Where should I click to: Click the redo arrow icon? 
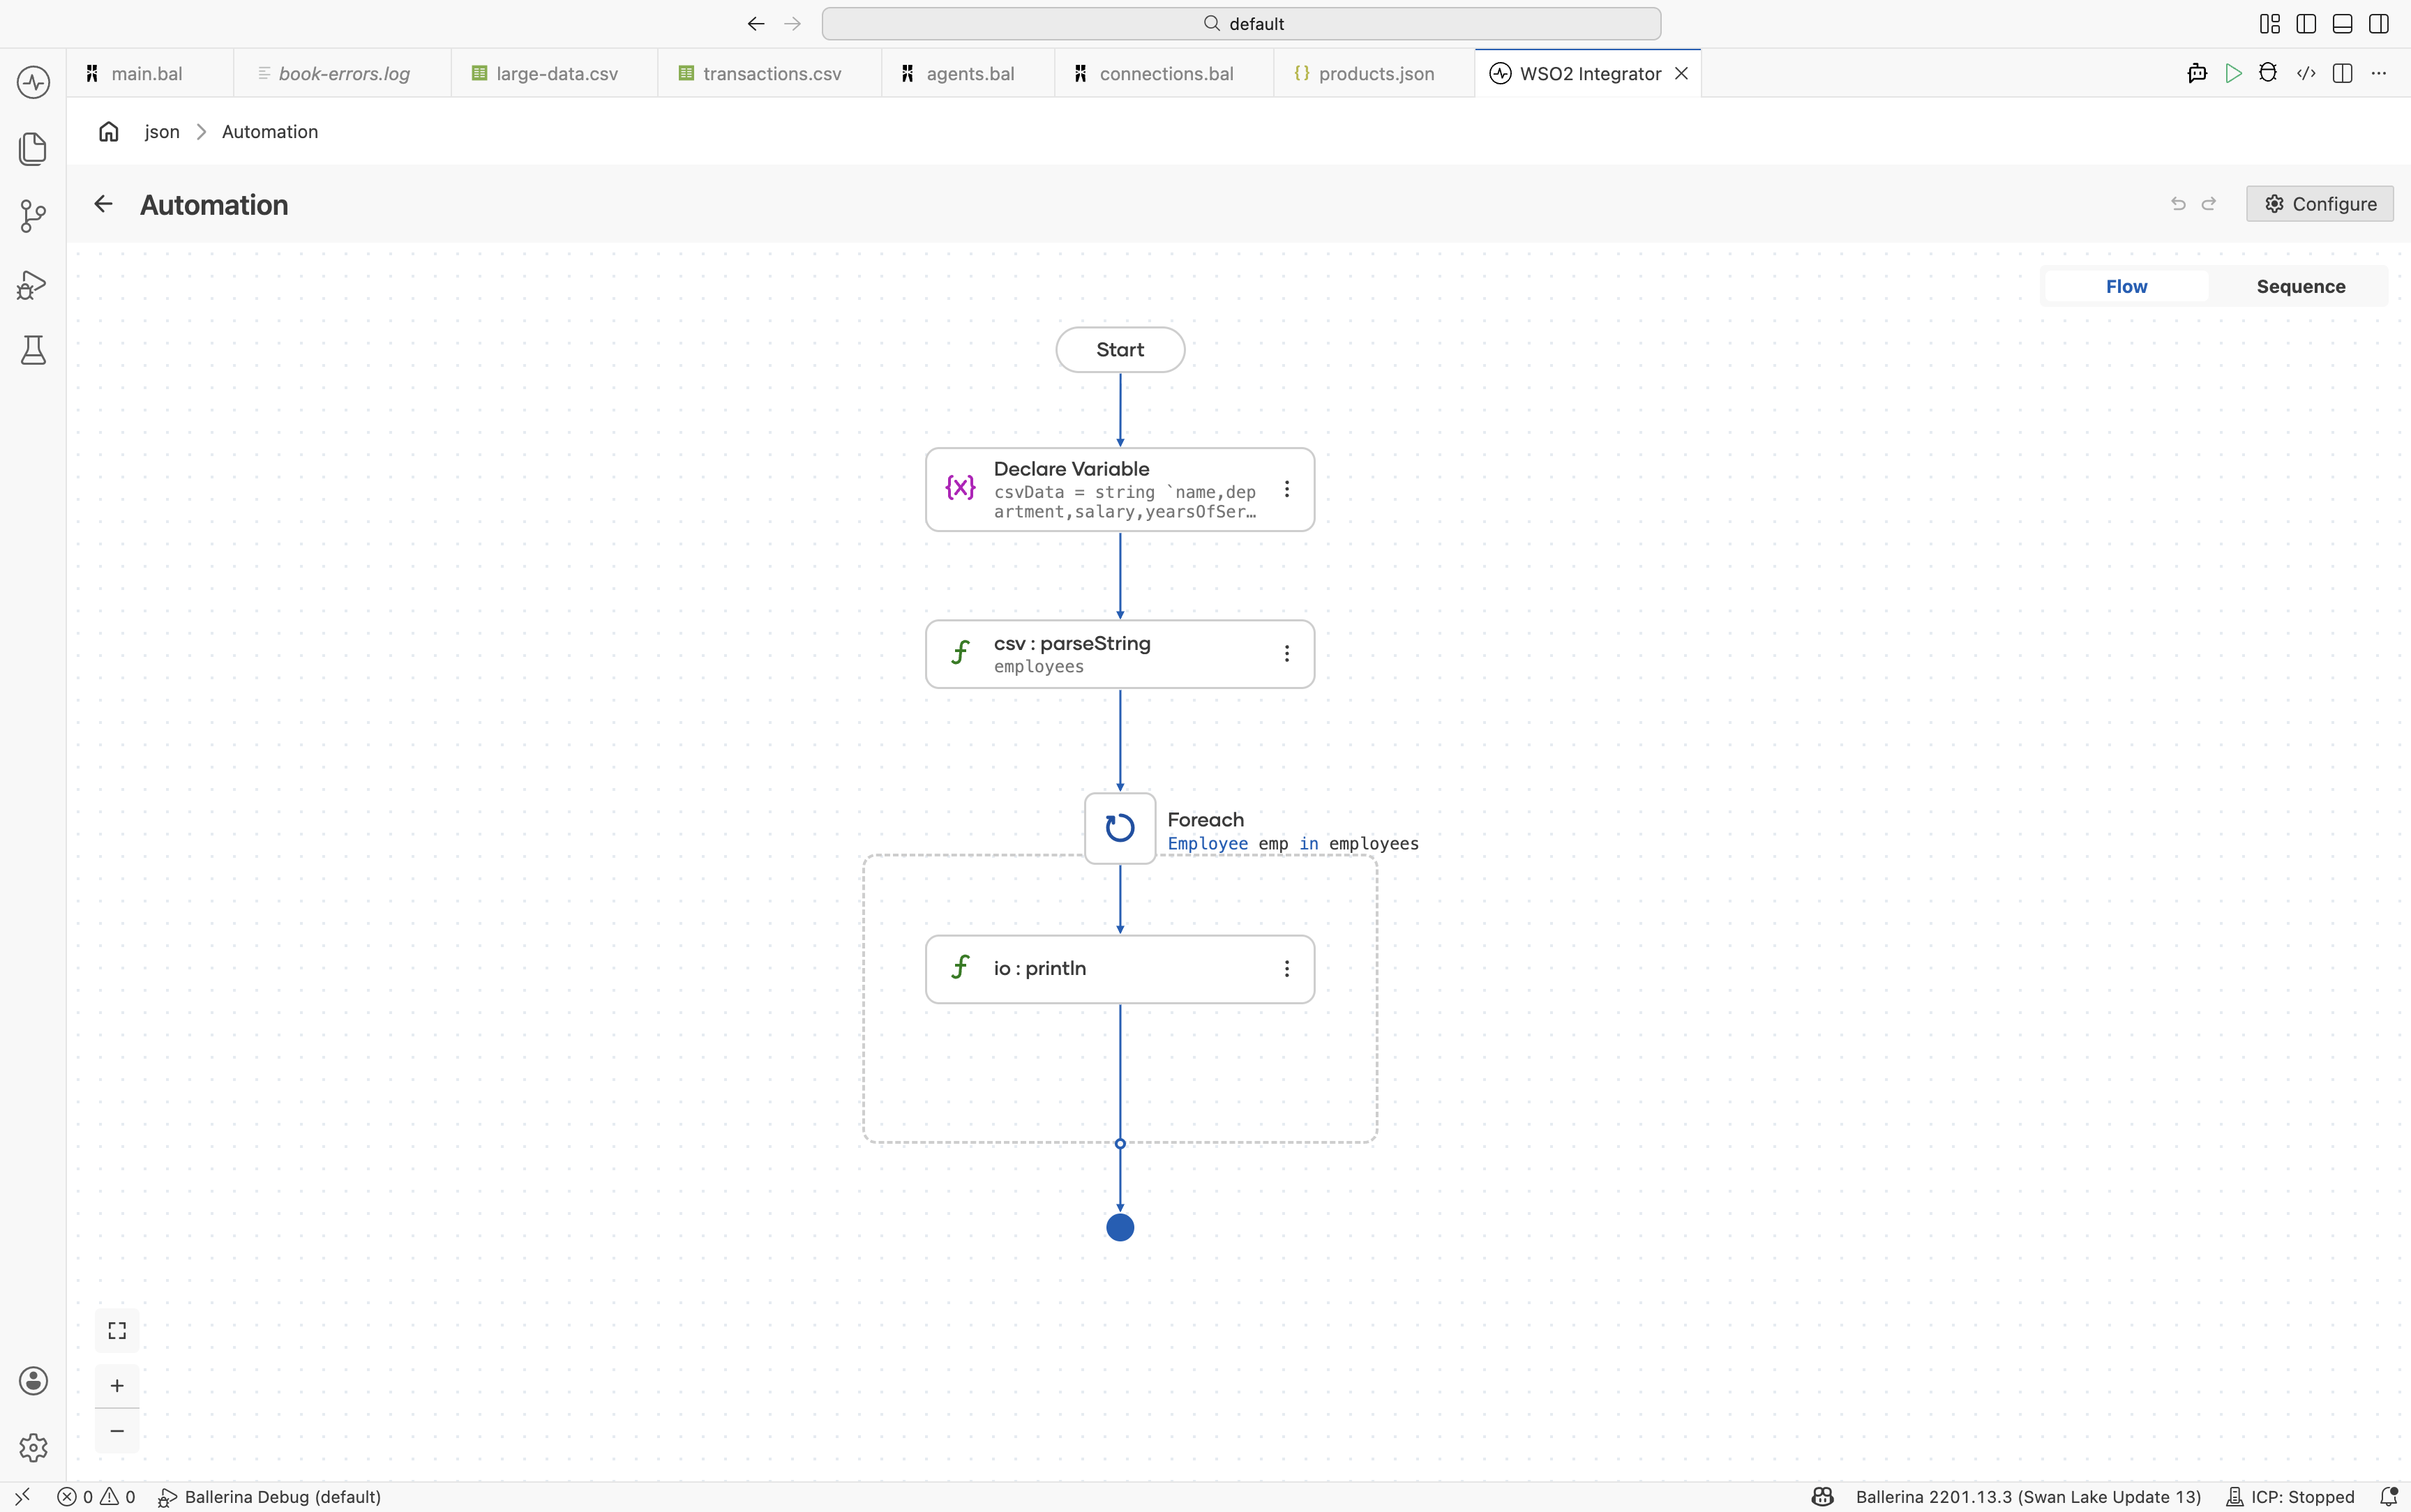[x=2209, y=204]
